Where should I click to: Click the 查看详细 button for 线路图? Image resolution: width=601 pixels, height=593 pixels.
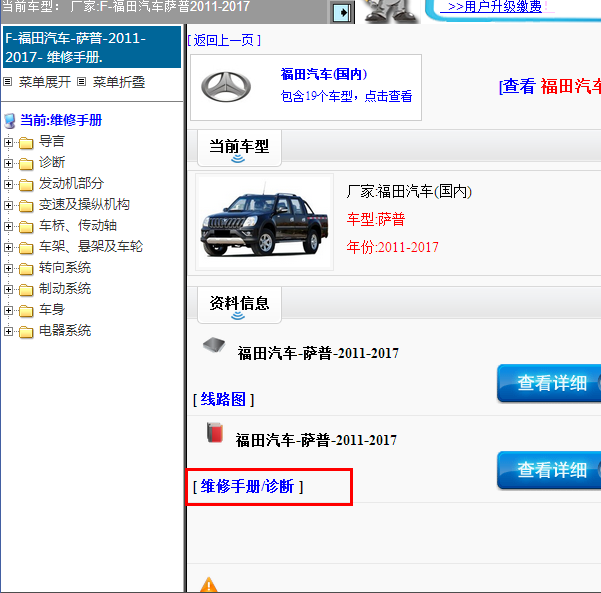(x=549, y=383)
